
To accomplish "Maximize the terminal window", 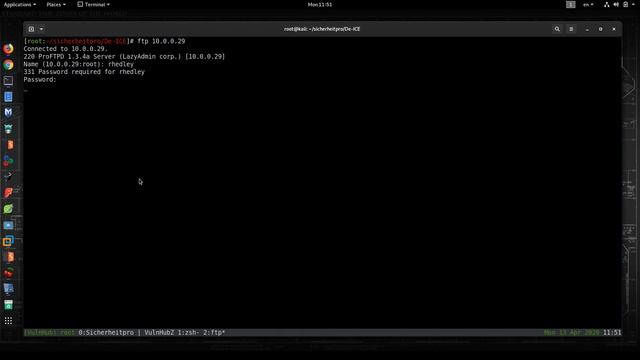I will point(600,29).
